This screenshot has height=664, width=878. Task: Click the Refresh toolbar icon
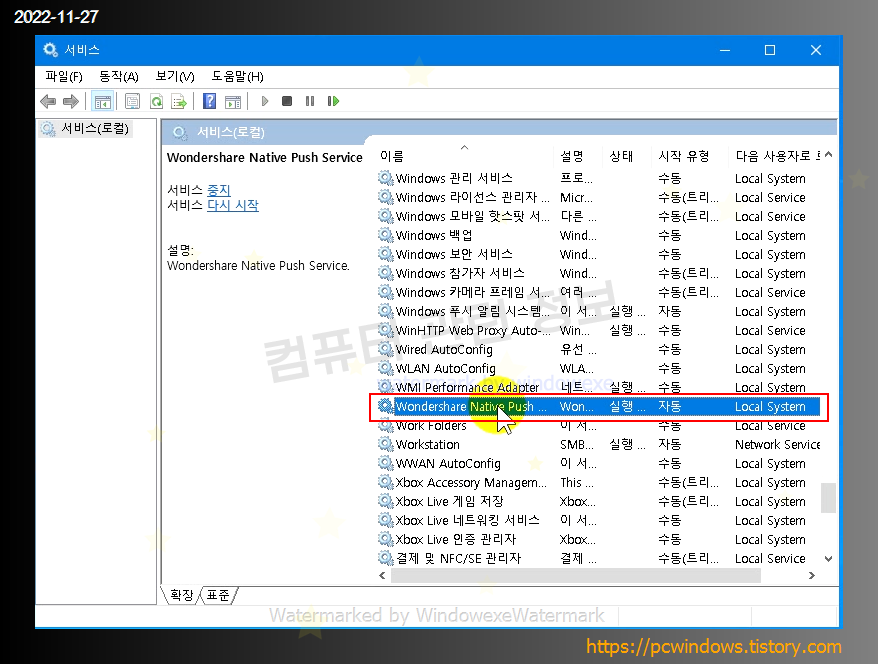tap(156, 101)
